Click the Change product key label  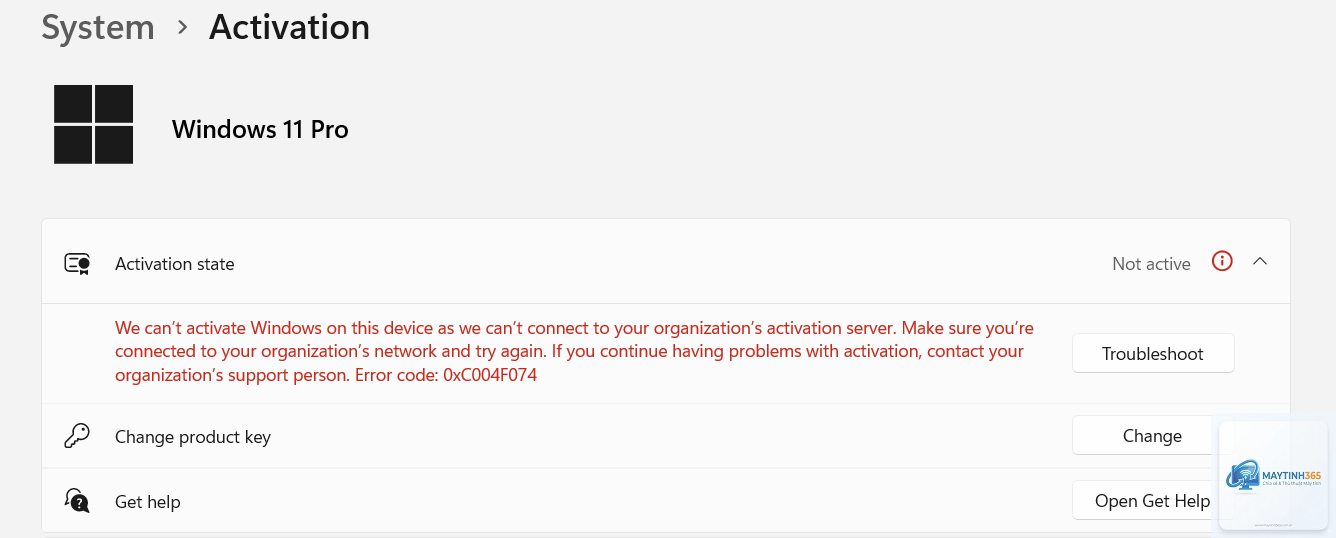(x=193, y=437)
